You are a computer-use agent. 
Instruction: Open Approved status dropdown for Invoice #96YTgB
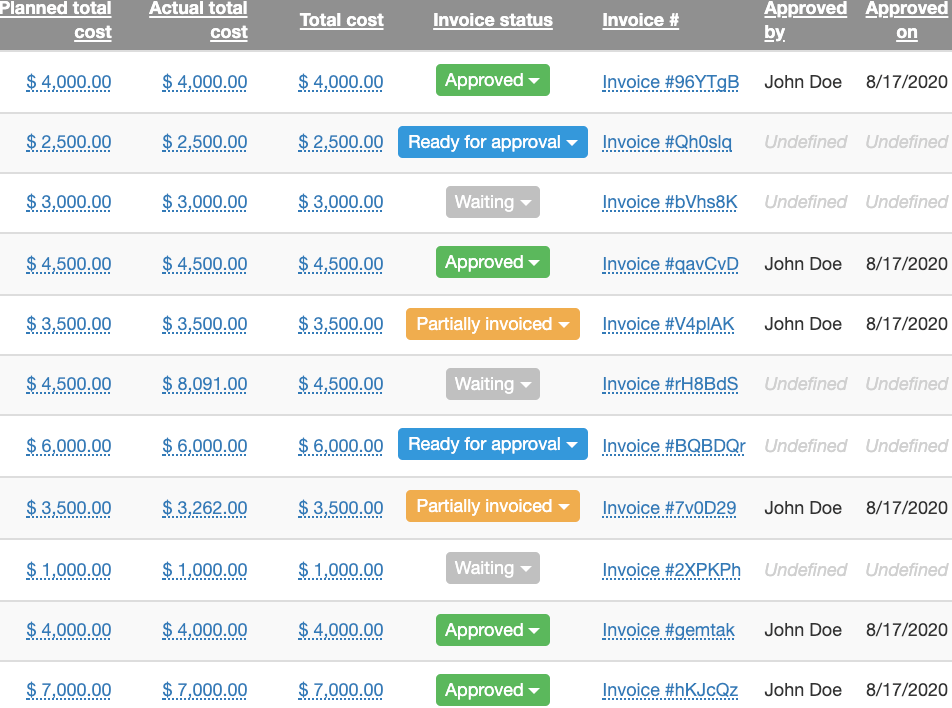click(493, 81)
